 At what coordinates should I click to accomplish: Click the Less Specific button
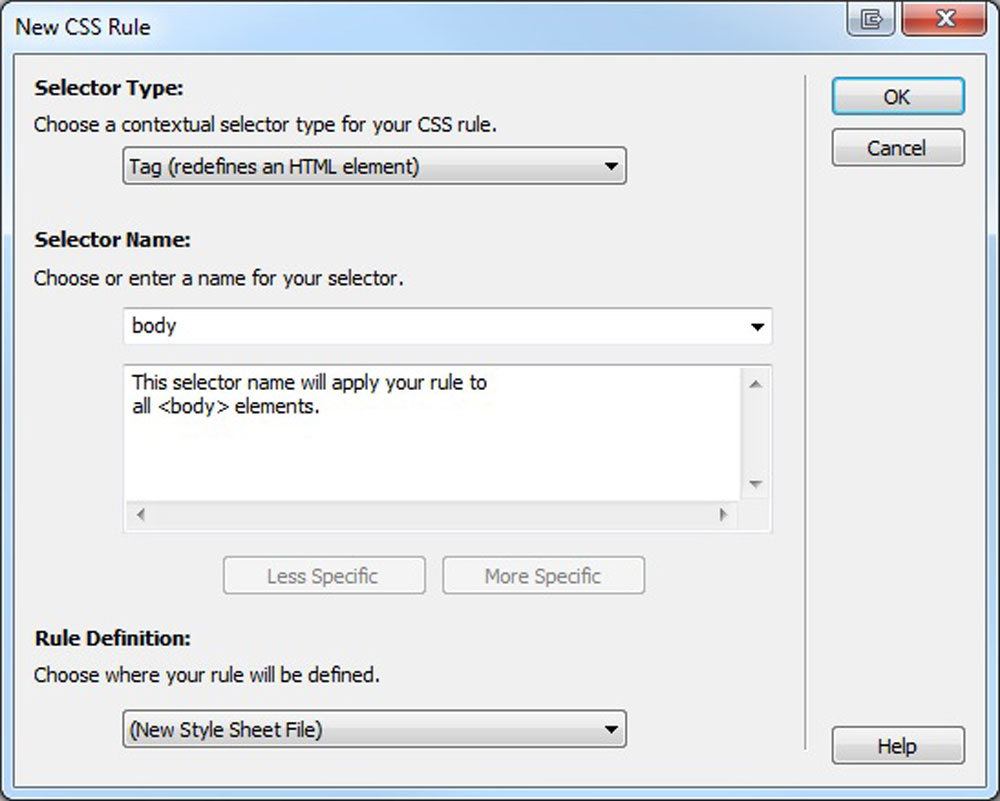point(323,576)
